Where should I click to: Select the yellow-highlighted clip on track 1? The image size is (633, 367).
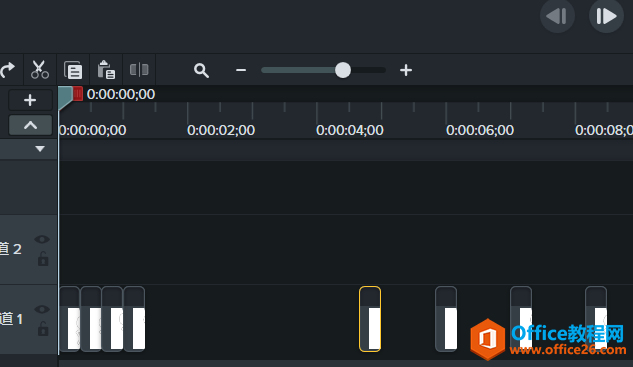[370, 319]
